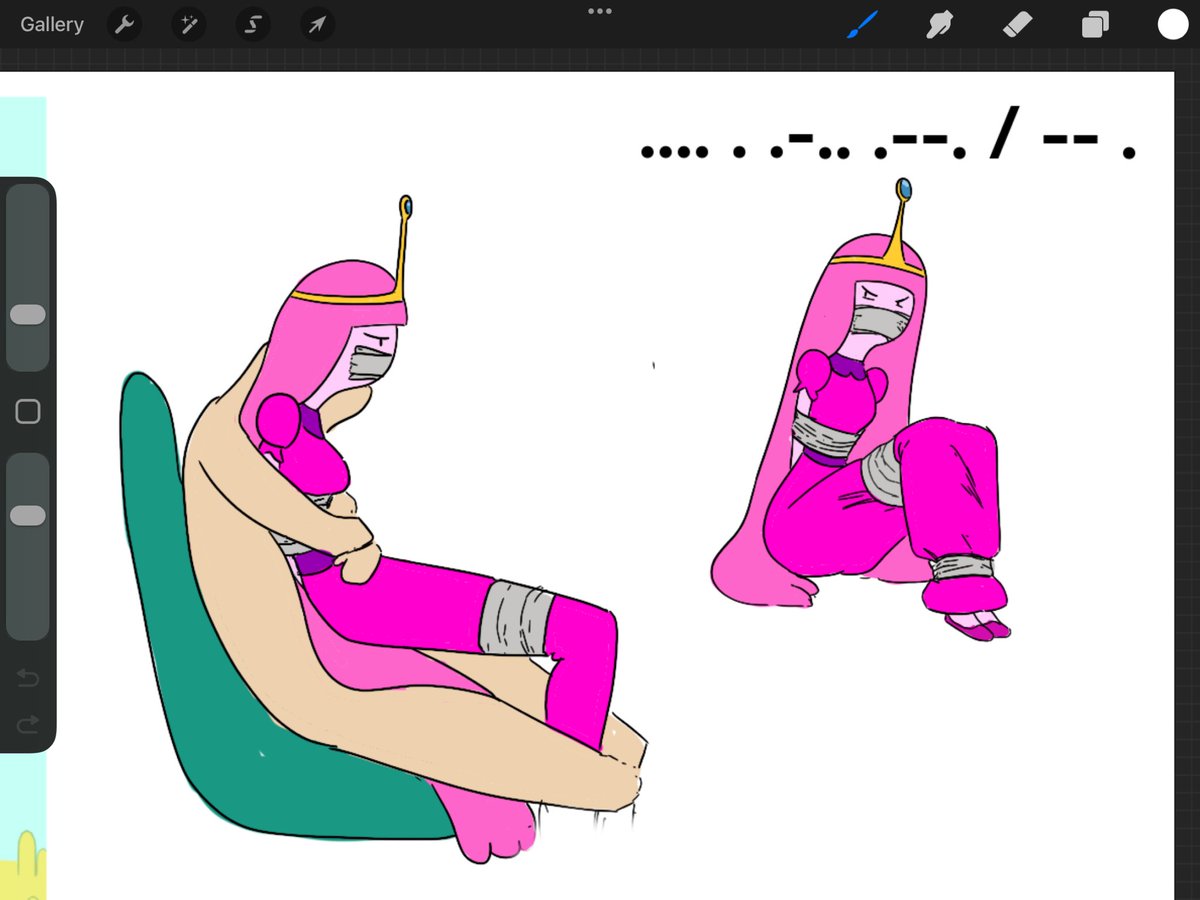
Task: Click the brush opacity slider handle
Action: [x=27, y=516]
